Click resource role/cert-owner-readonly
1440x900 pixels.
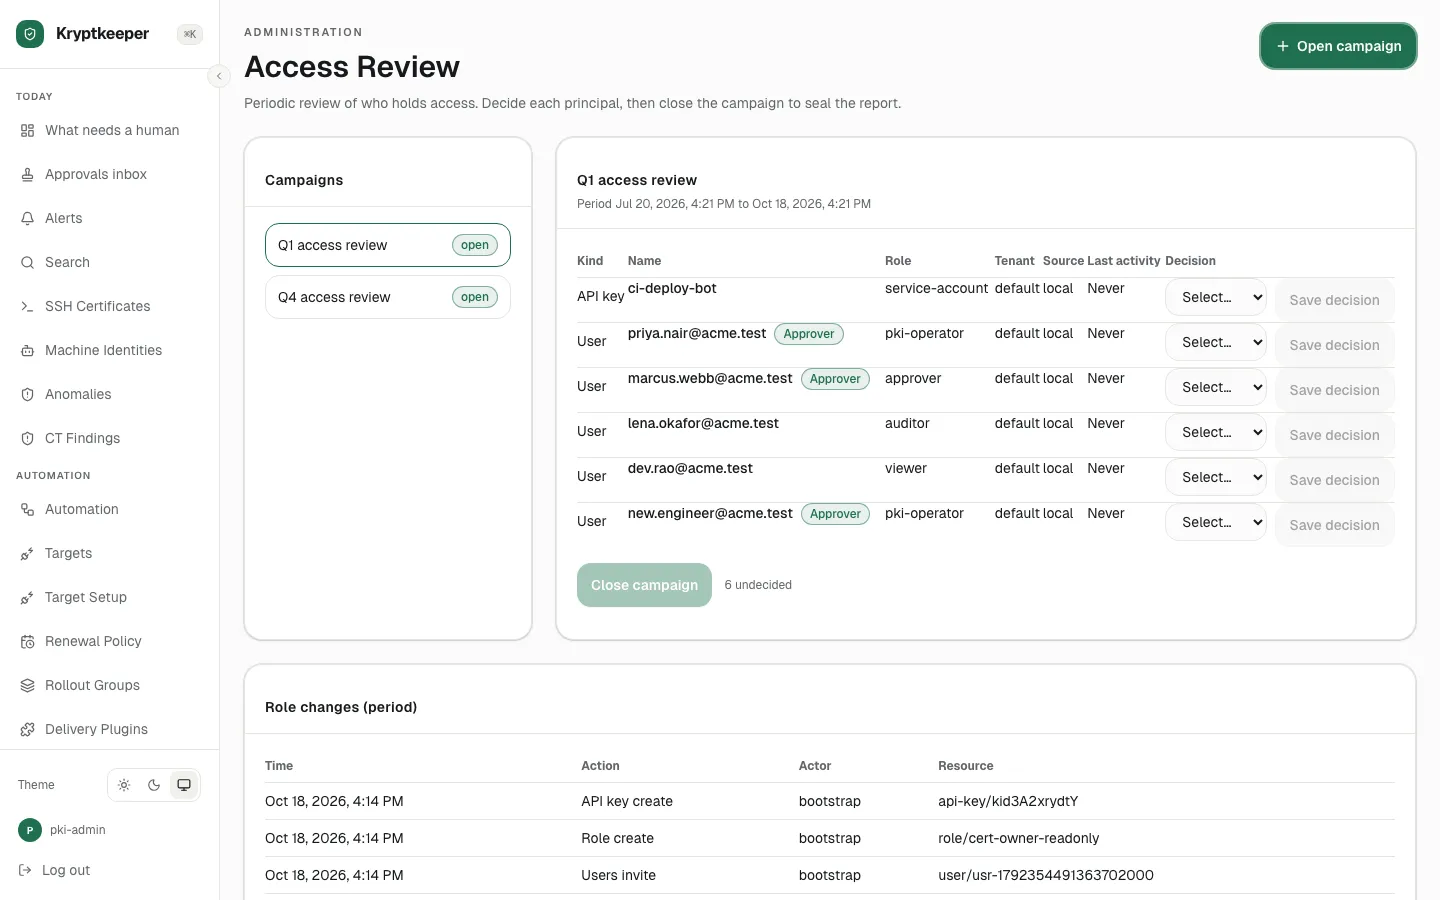coord(1018,838)
